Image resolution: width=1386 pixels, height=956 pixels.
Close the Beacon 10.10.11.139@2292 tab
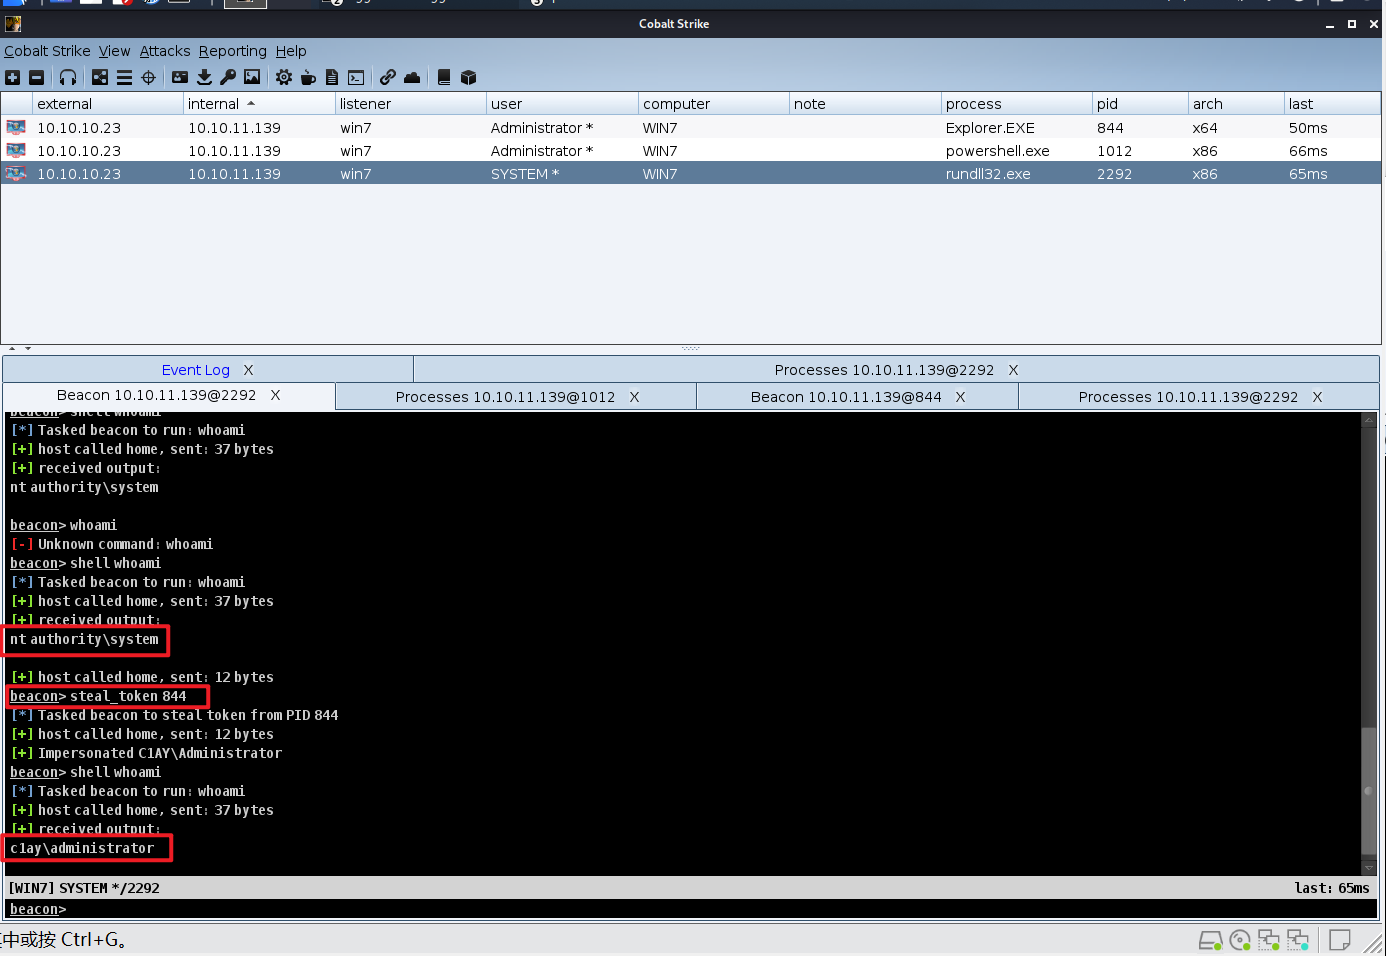tap(275, 395)
